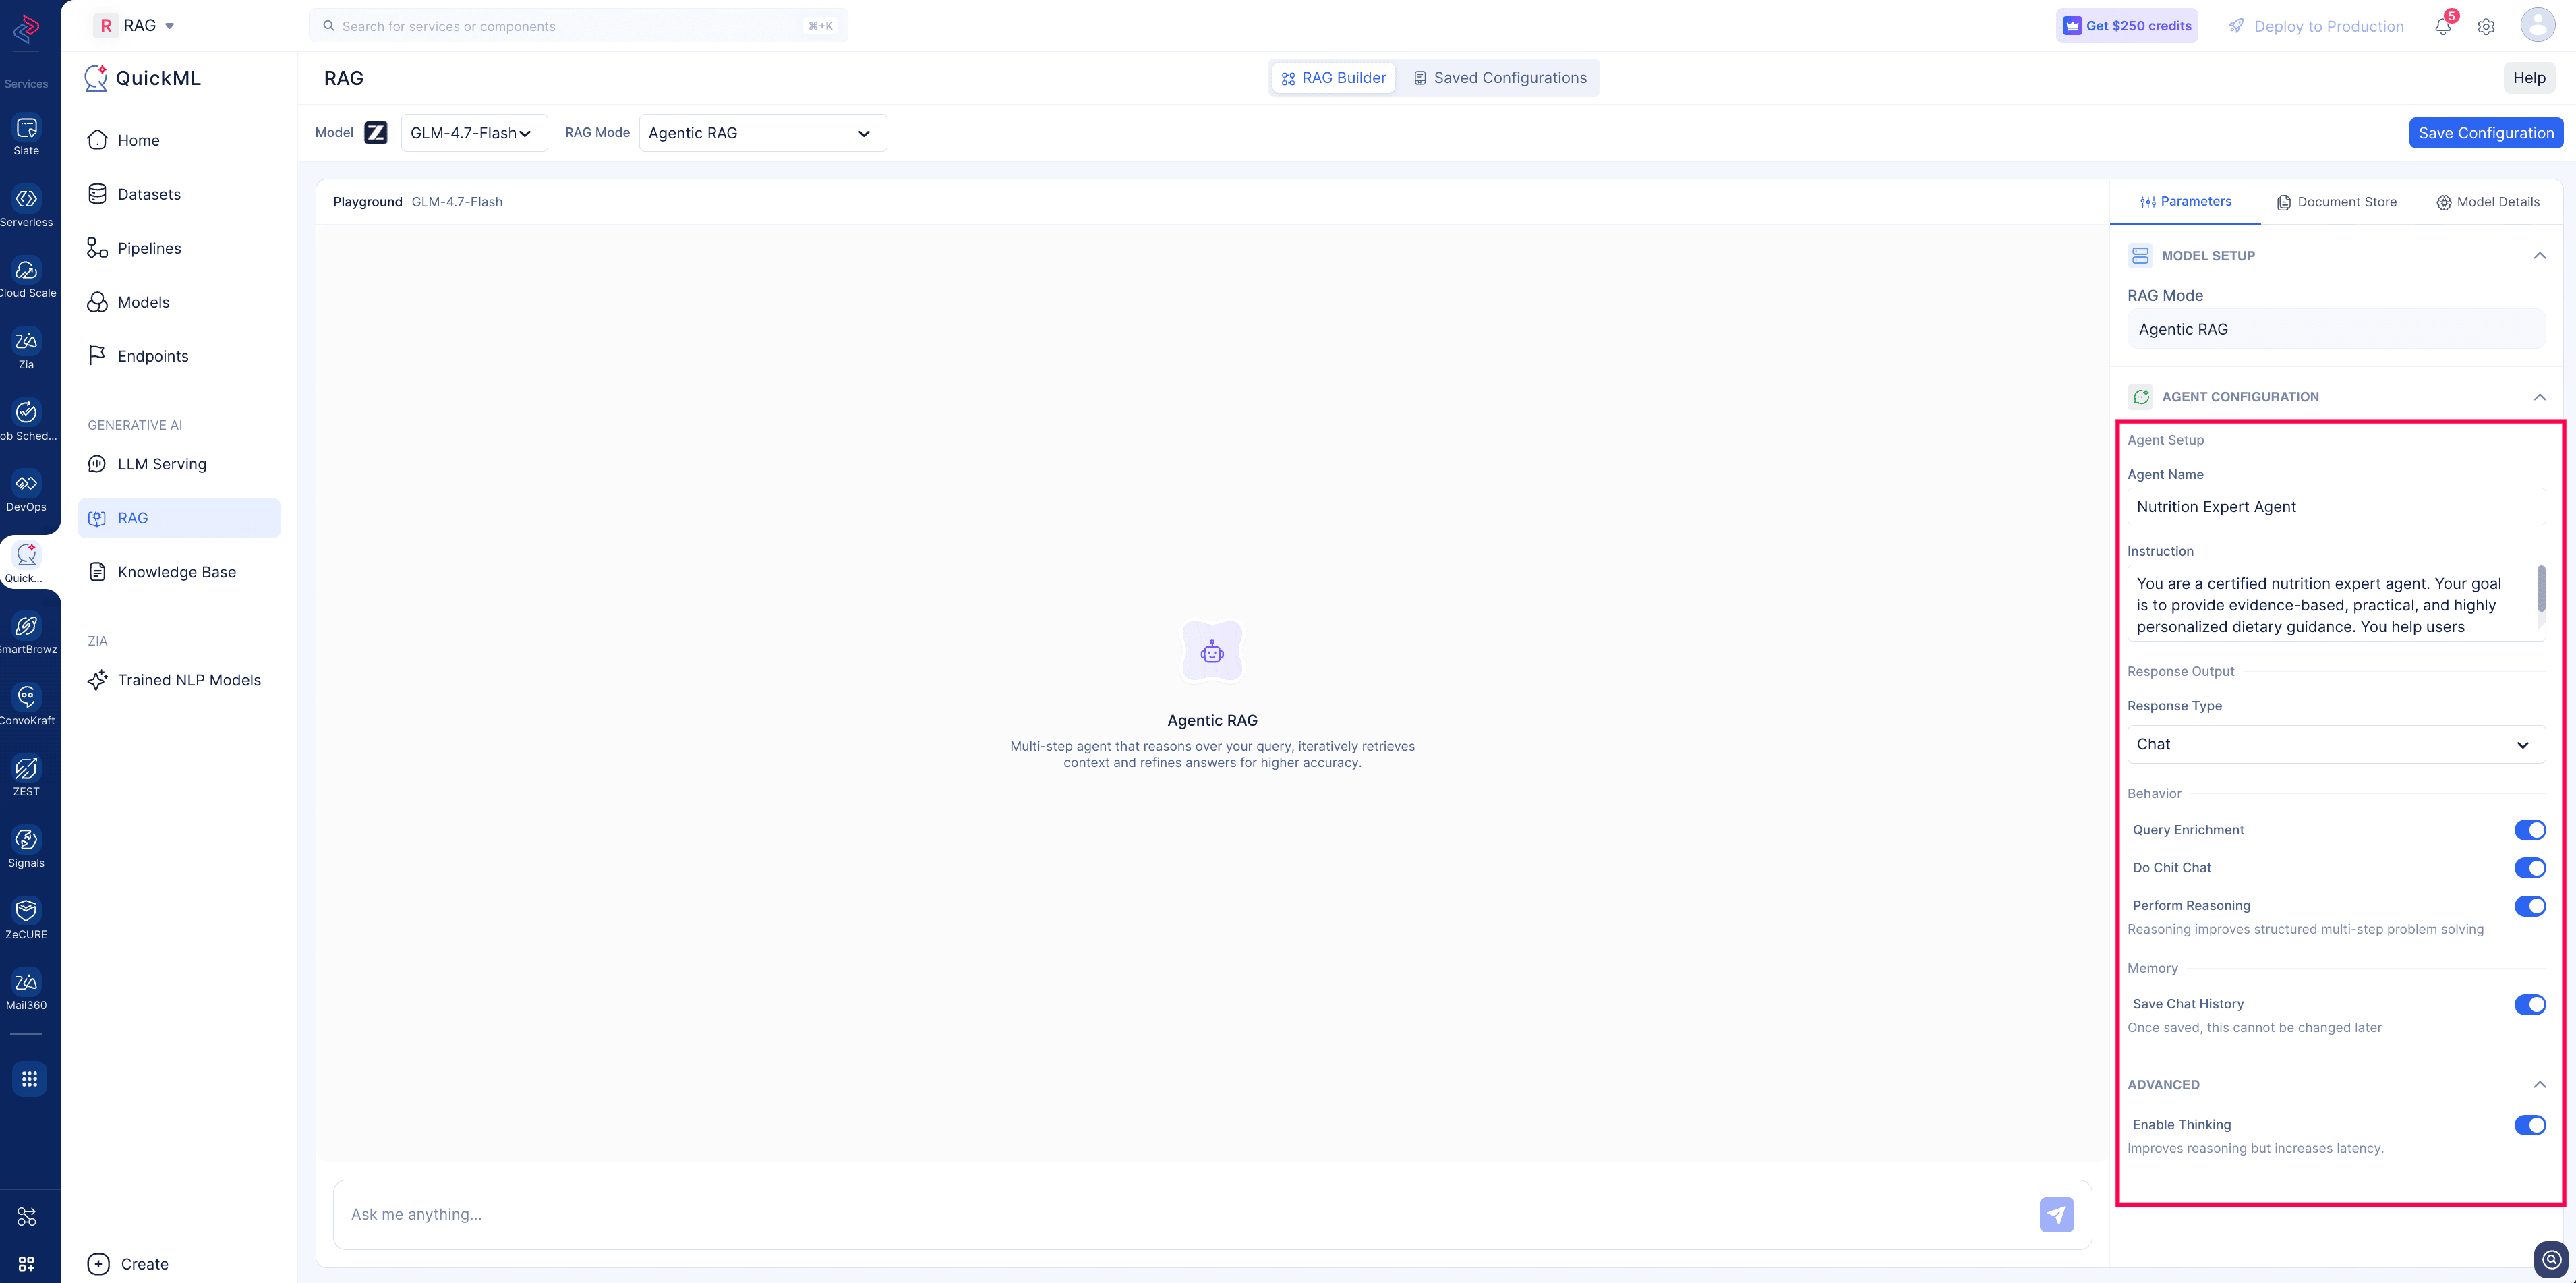Click the Z model provider icon
The height and width of the screenshot is (1283, 2576).
[x=376, y=133]
